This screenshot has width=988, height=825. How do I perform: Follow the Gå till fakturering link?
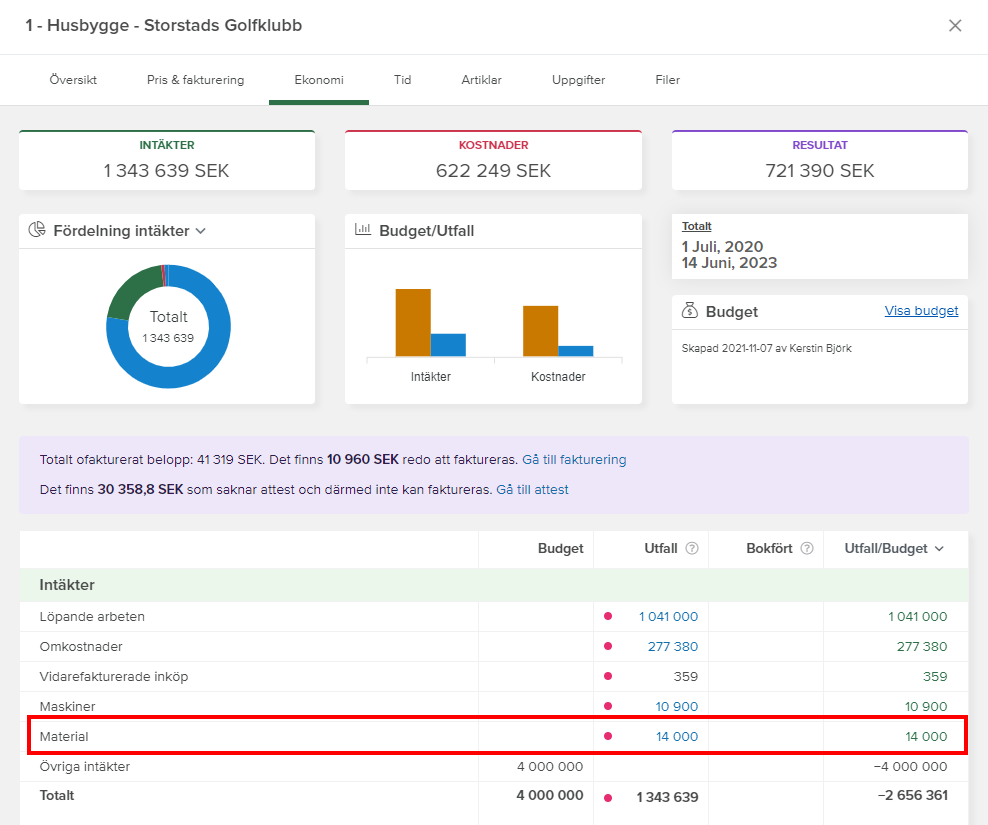[574, 460]
